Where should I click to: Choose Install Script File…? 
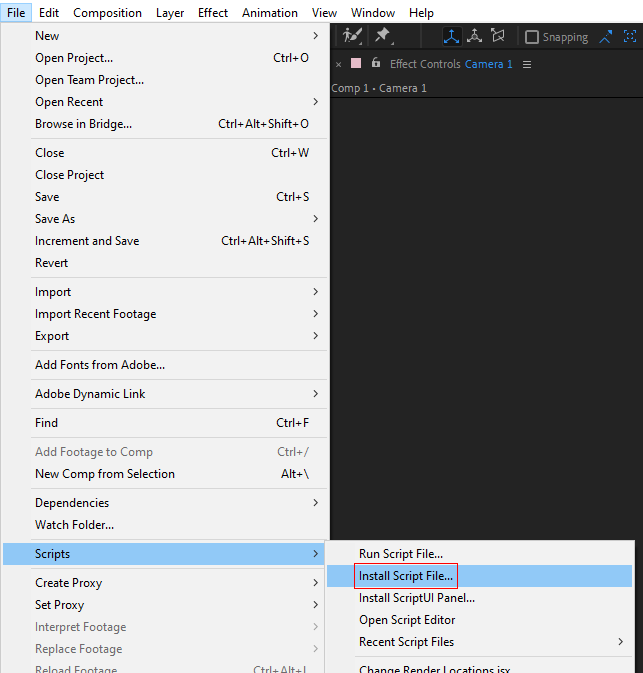pyautogui.click(x=479, y=576)
